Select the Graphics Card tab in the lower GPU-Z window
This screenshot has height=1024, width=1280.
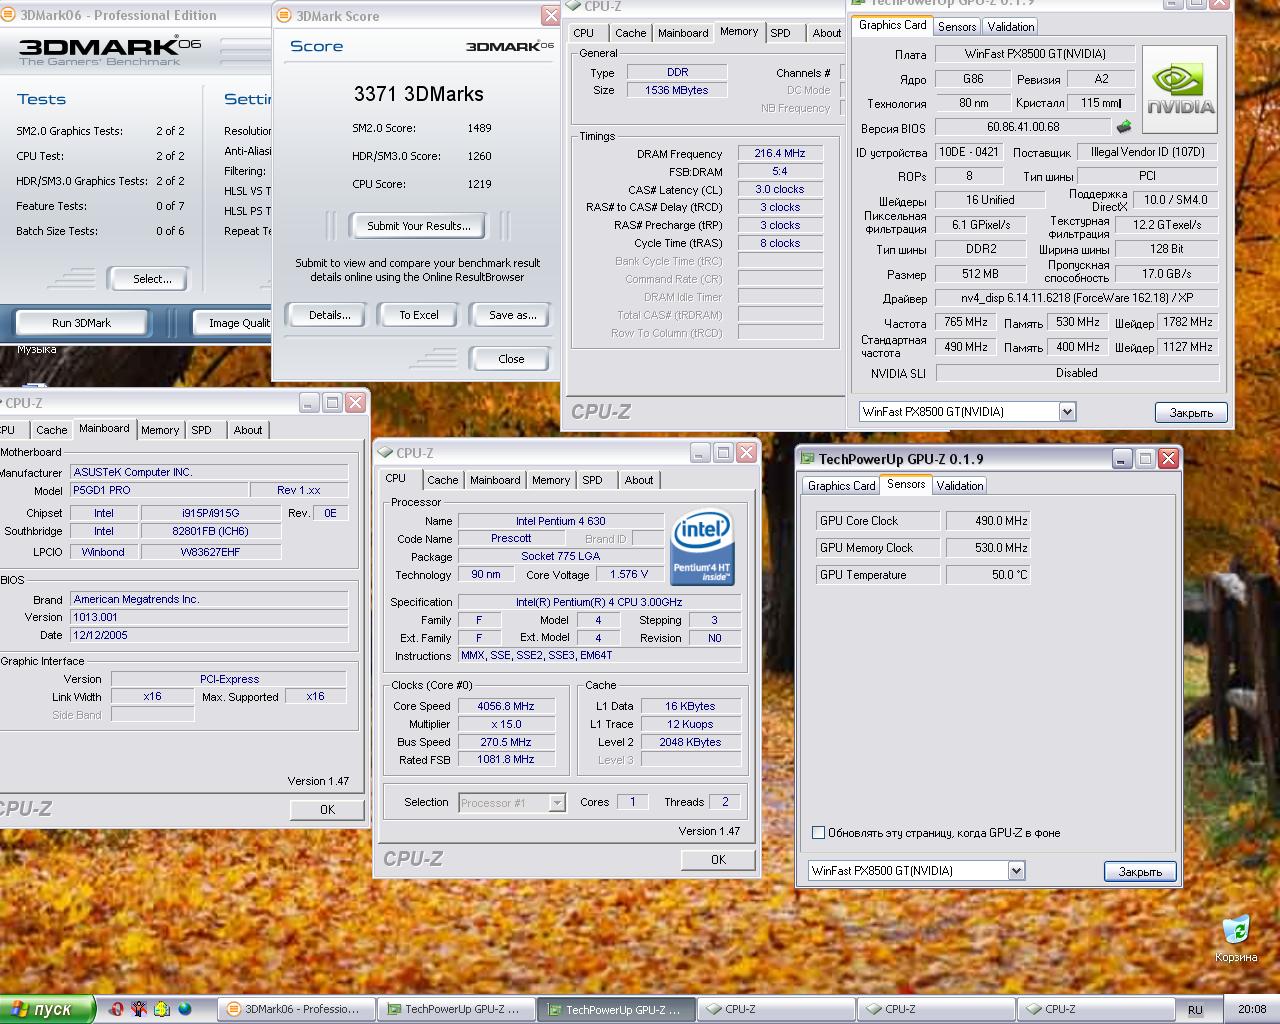841,486
